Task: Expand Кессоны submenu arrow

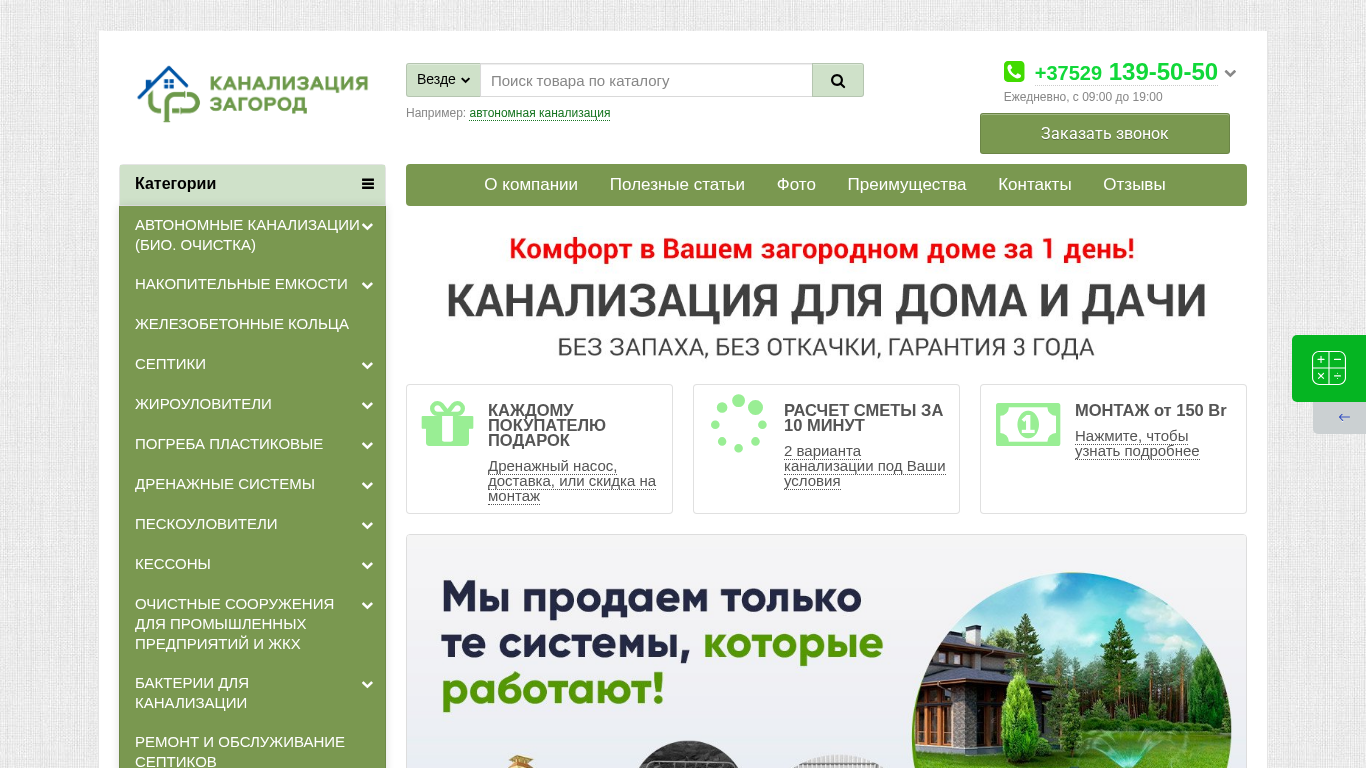Action: [368, 566]
